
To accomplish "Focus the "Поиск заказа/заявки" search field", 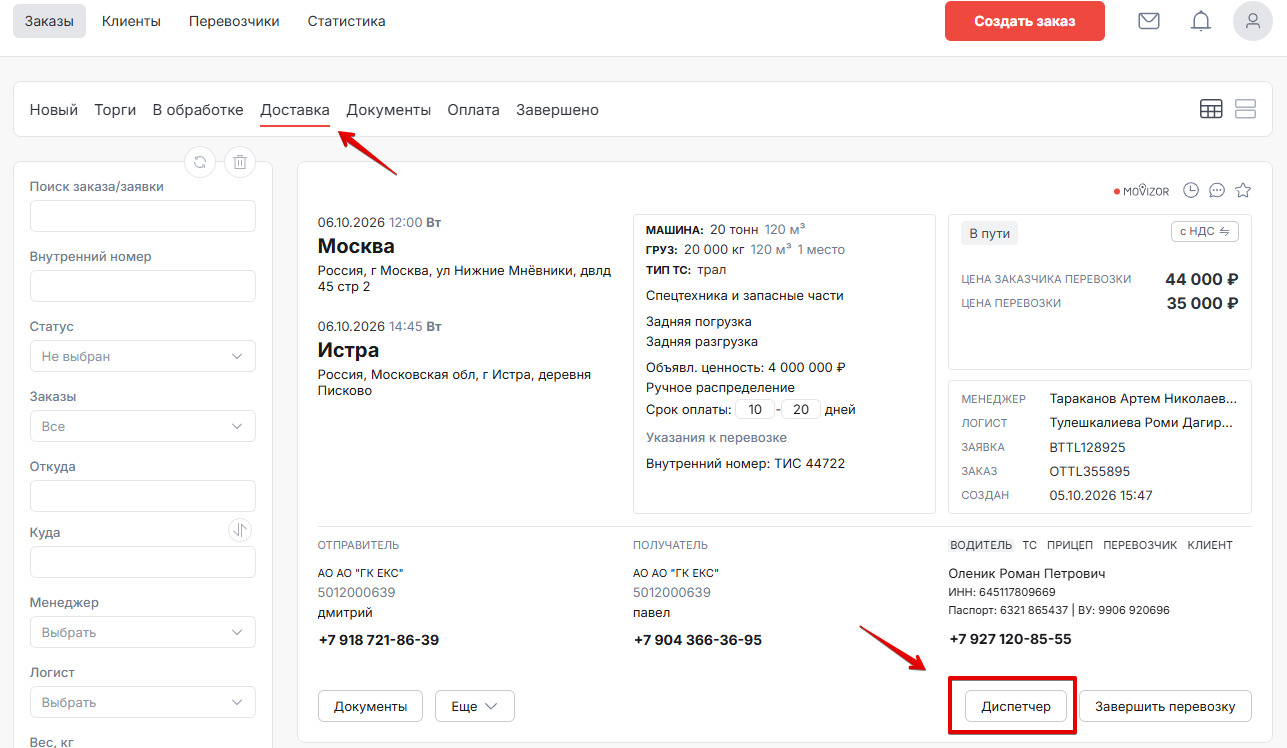I will [x=143, y=216].
